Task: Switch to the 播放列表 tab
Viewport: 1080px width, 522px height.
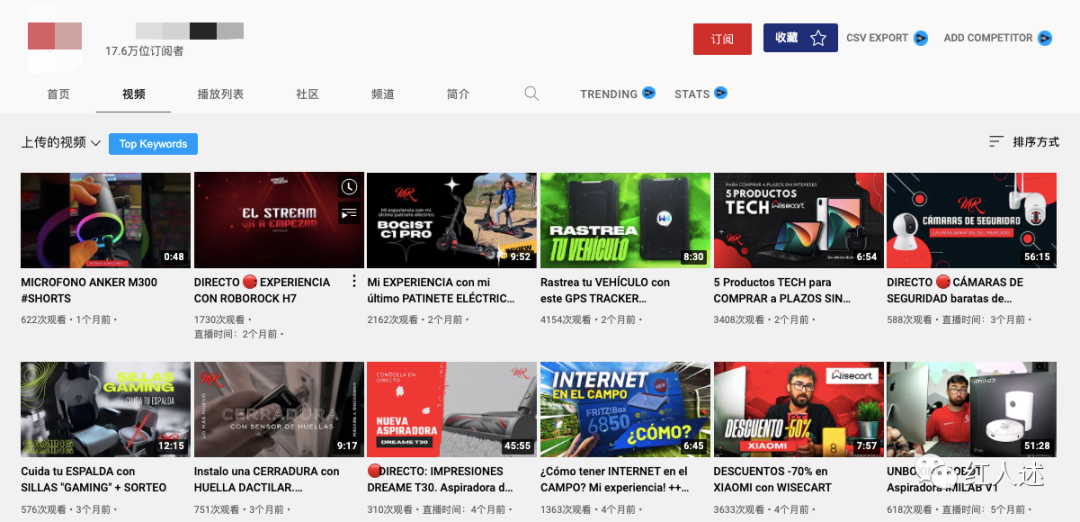Action: 220,94
